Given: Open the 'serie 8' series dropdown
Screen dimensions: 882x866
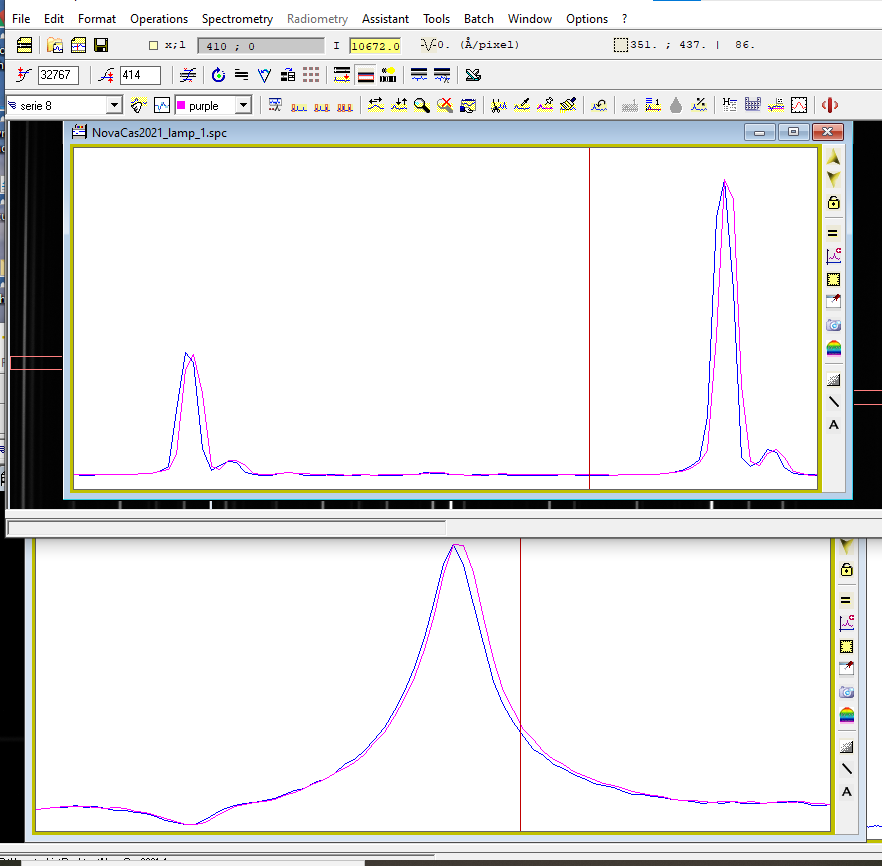Looking at the screenshot, I should (x=113, y=105).
